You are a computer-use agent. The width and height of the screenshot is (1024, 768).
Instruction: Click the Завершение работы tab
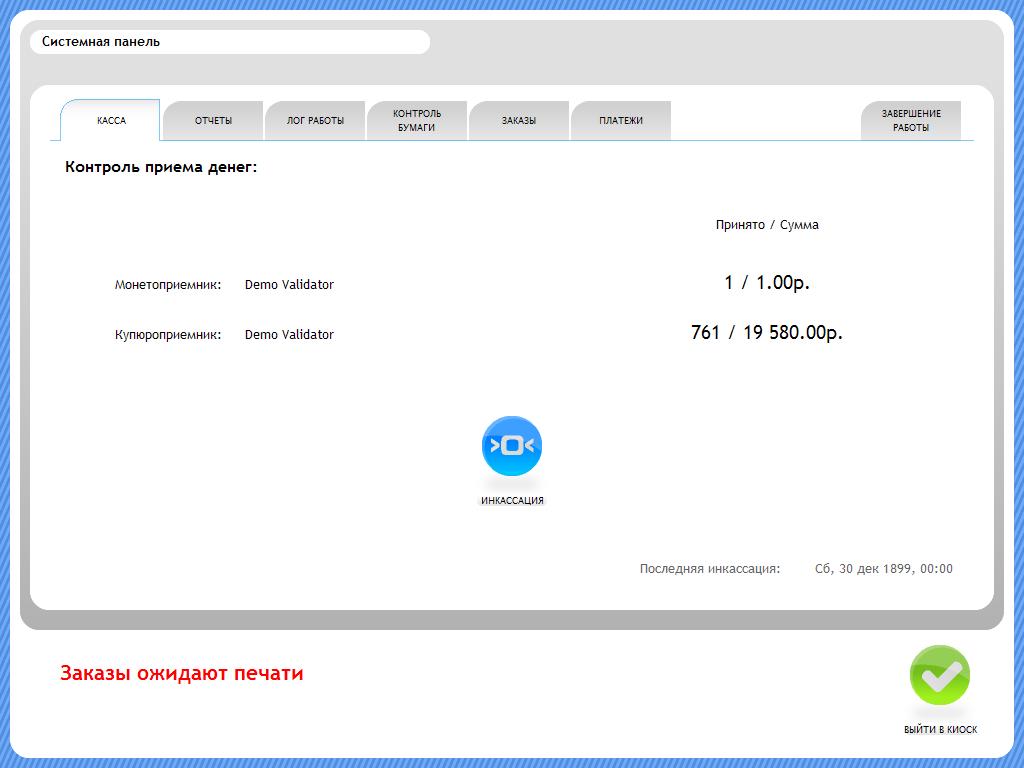[911, 121]
